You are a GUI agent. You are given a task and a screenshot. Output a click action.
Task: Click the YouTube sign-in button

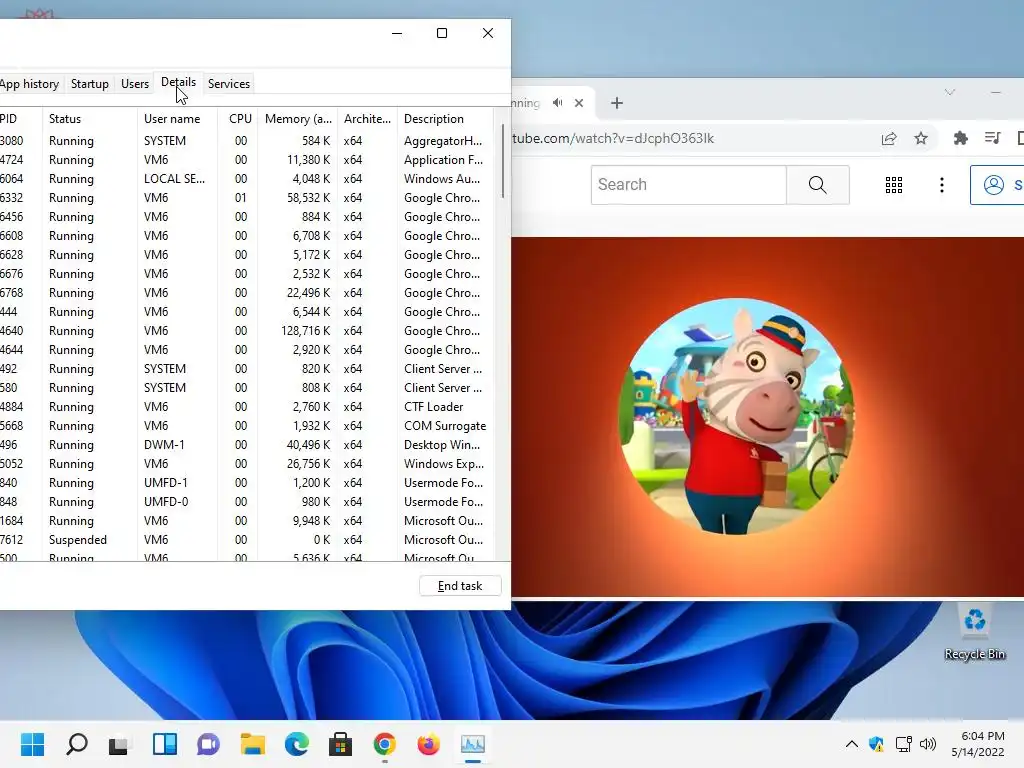pyautogui.click(x=999, y=185)
